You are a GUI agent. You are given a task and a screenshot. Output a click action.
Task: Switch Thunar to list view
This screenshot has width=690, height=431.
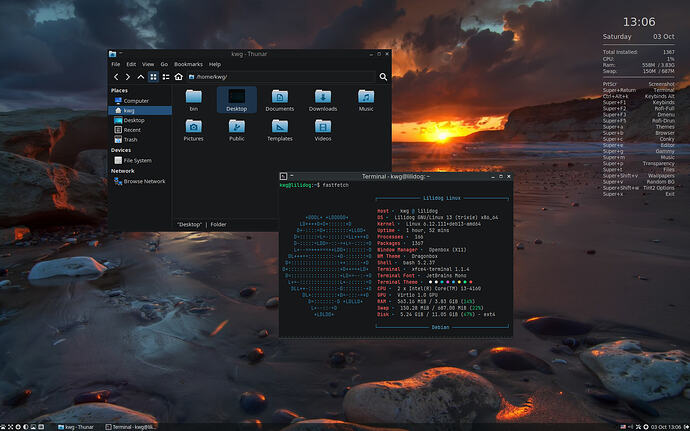tap(166, 77)
